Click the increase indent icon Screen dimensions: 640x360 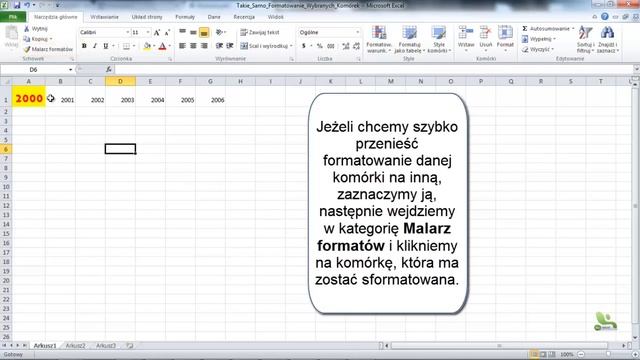point(230,46)
